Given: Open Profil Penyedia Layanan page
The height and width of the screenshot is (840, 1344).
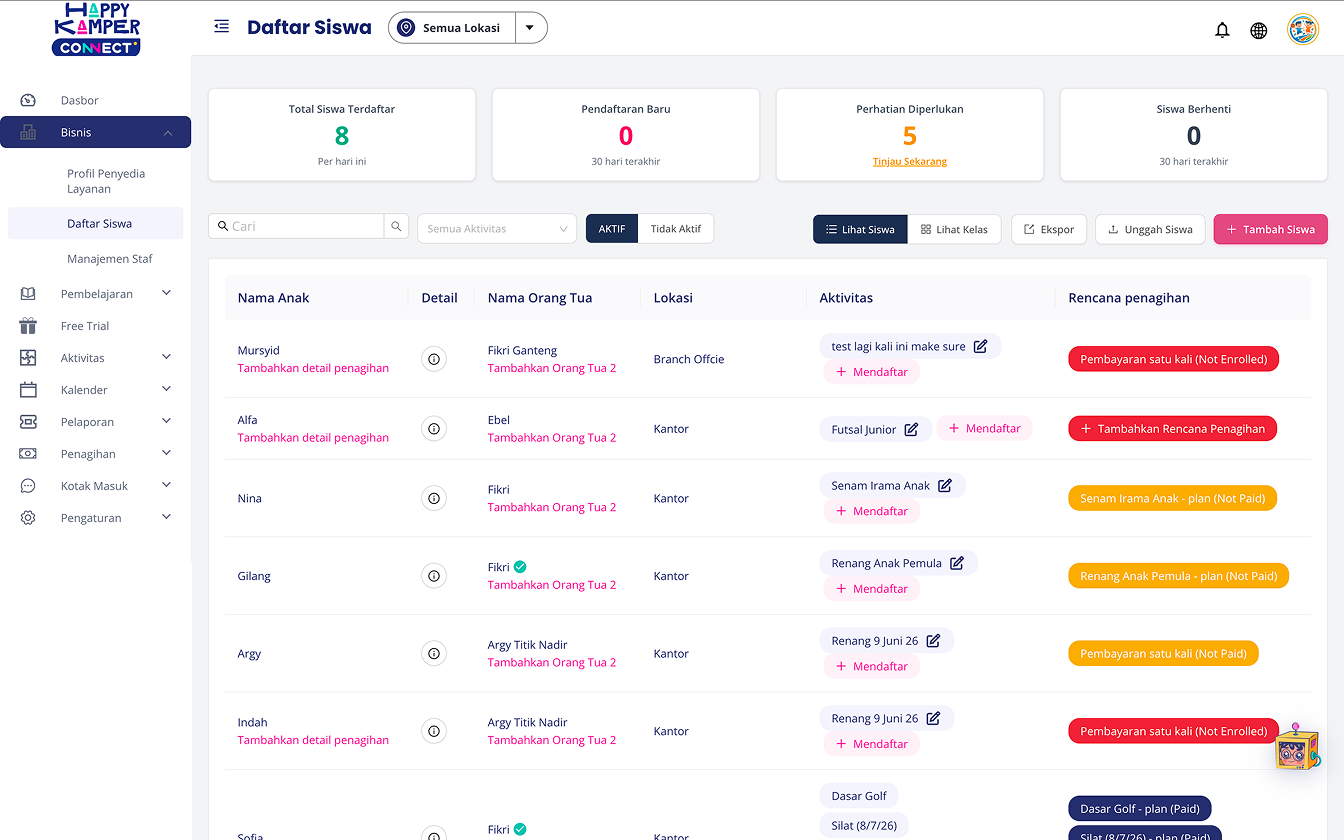Looking at the screenshot, I should 106,181.
